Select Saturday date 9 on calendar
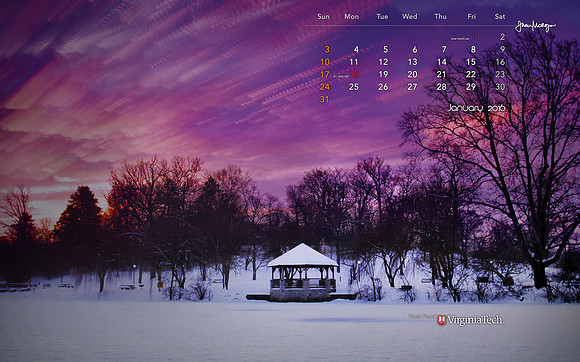This screenshot has height=362, width=580. [x=502, y=50]
